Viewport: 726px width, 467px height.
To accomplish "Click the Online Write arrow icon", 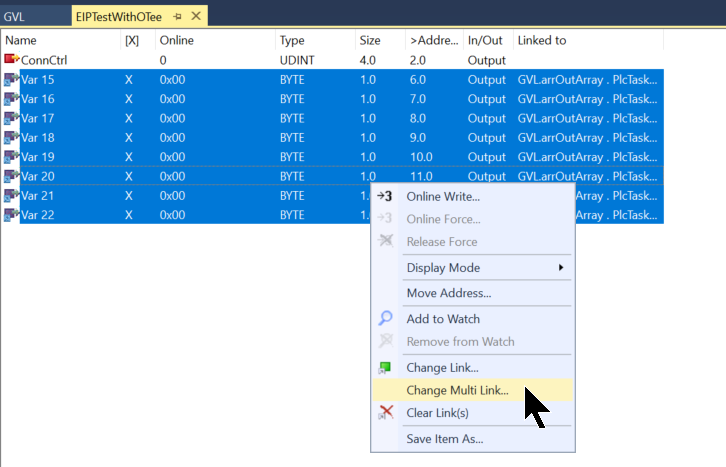I will [x=386, y=197].
